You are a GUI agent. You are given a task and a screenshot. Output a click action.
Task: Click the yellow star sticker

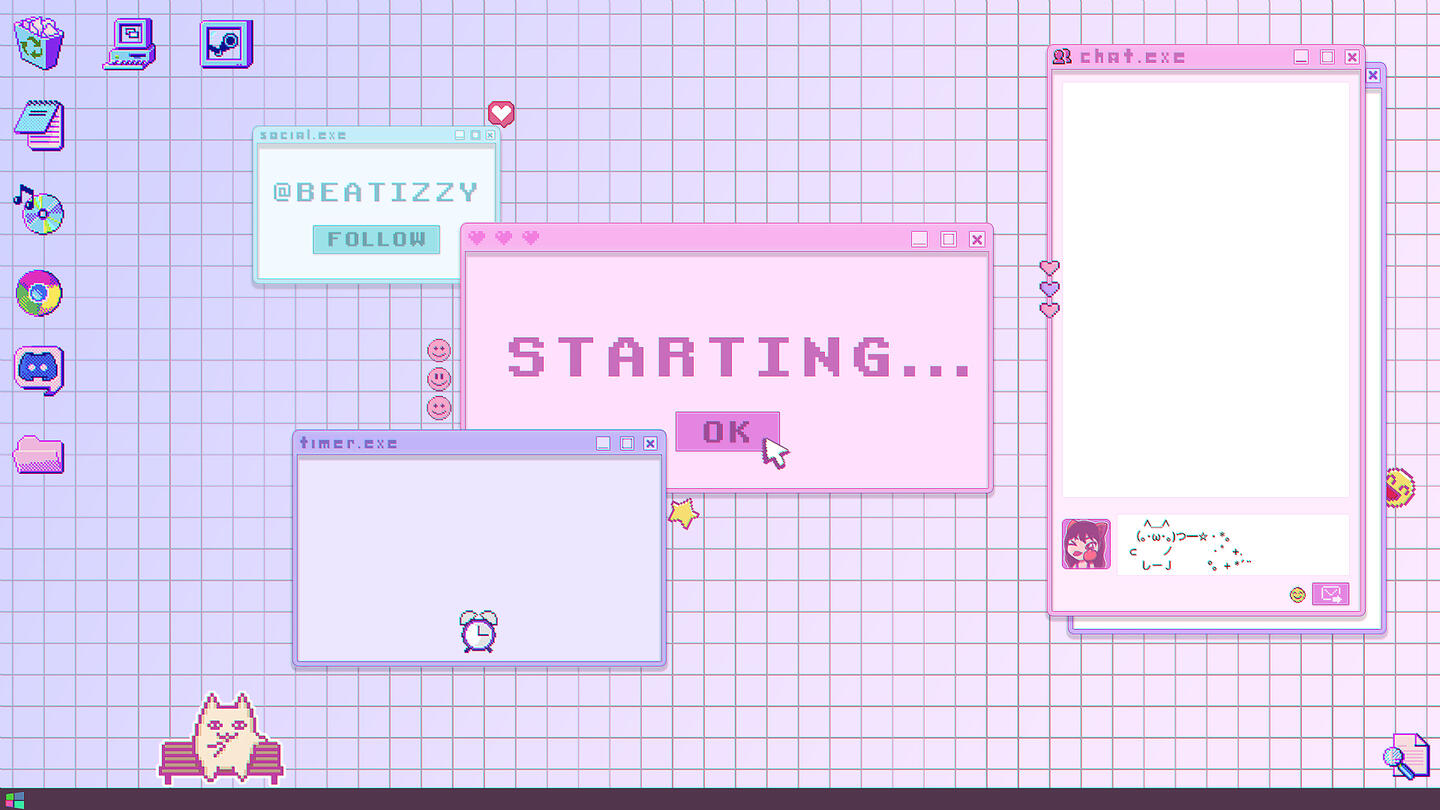(684, 513)
